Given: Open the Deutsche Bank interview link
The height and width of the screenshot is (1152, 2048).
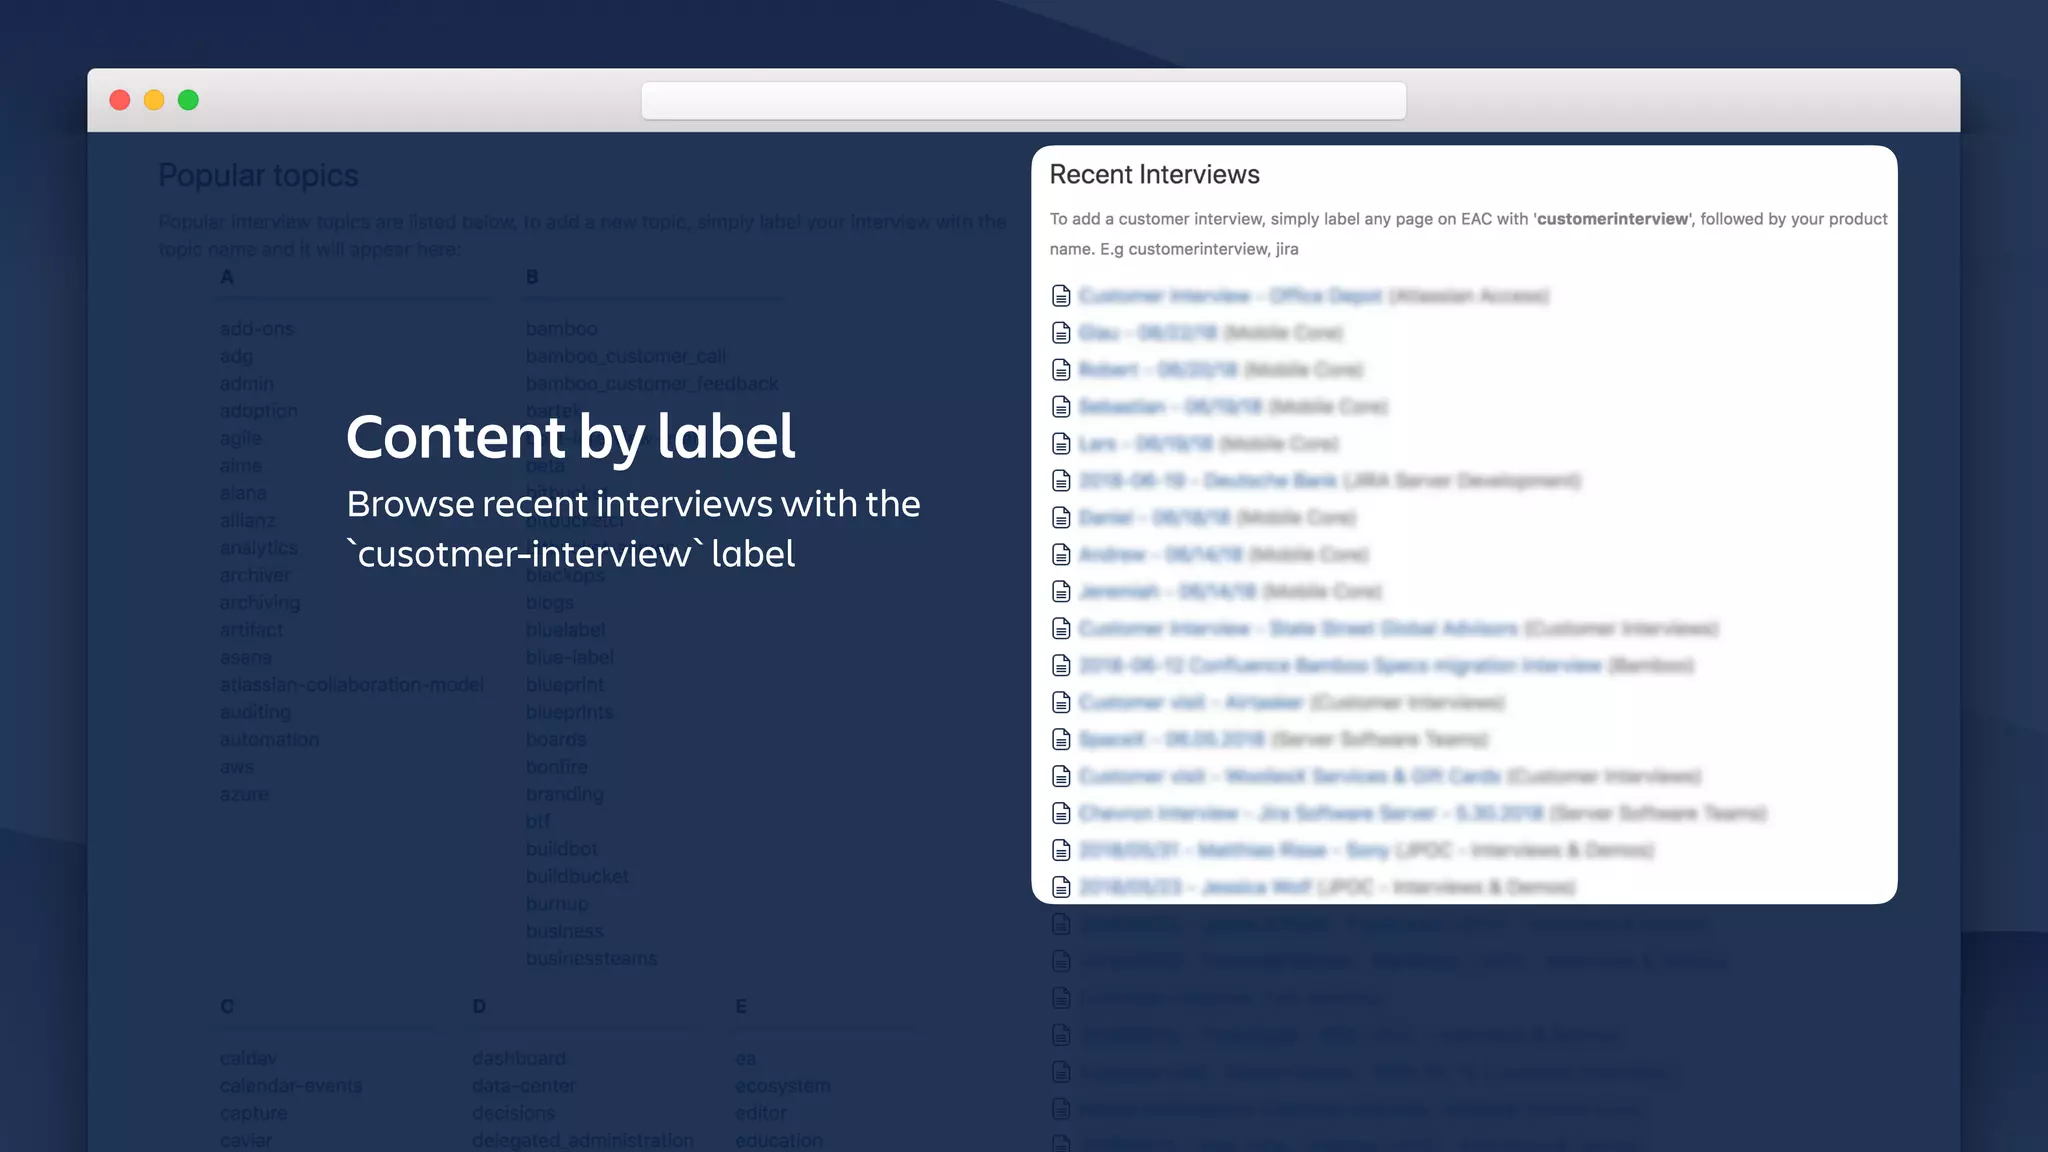Looking at the screenshot, I should coord(1208,481).
